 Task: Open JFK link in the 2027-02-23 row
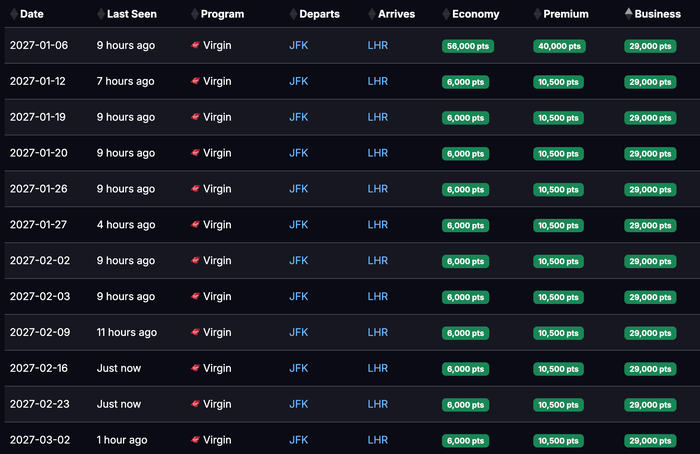[299, 404]
